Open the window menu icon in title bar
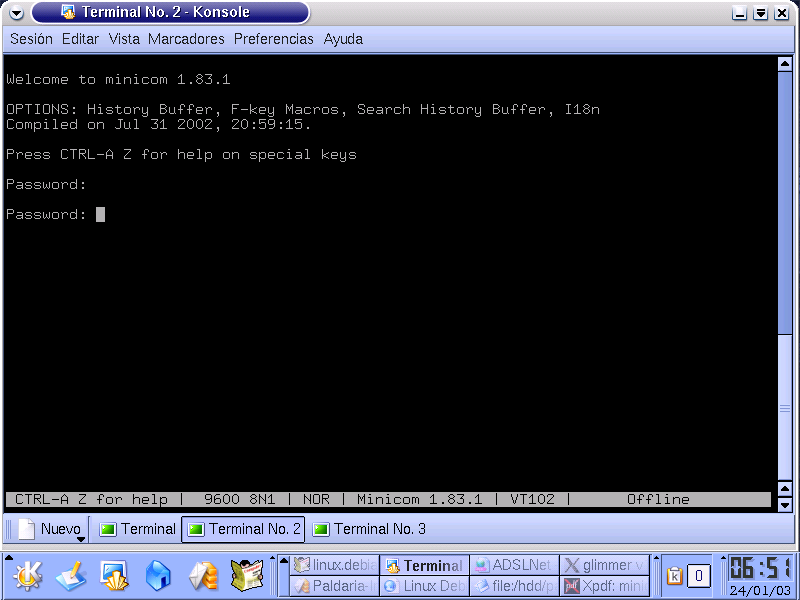 point(16,12)
